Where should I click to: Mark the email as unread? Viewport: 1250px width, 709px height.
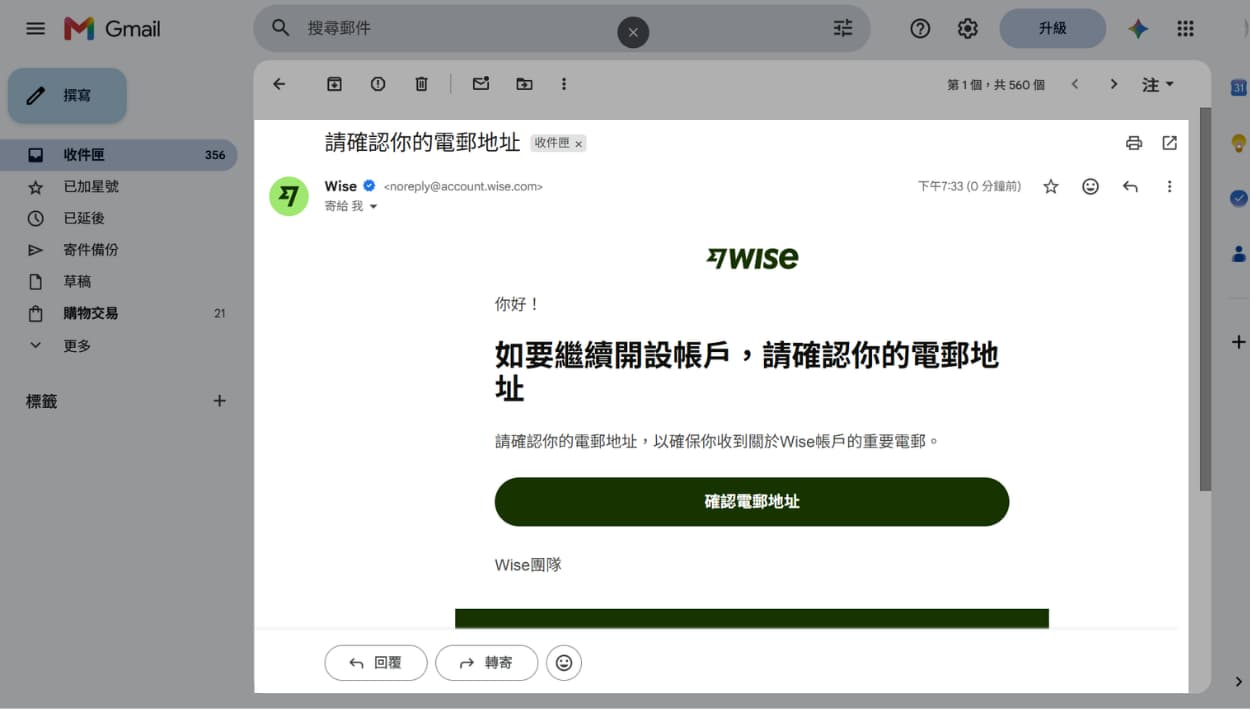[481, 84]
